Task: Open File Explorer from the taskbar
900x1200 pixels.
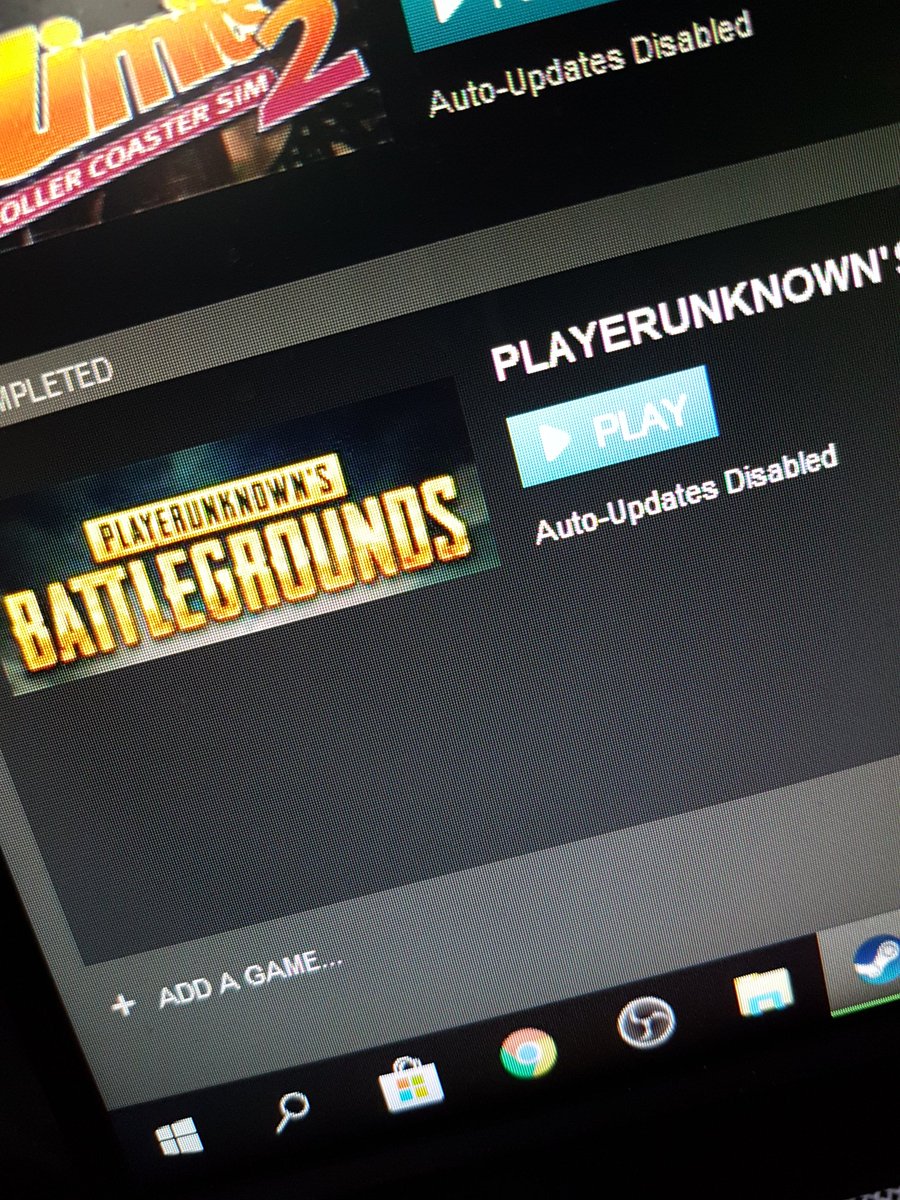Action: point(763,990)
